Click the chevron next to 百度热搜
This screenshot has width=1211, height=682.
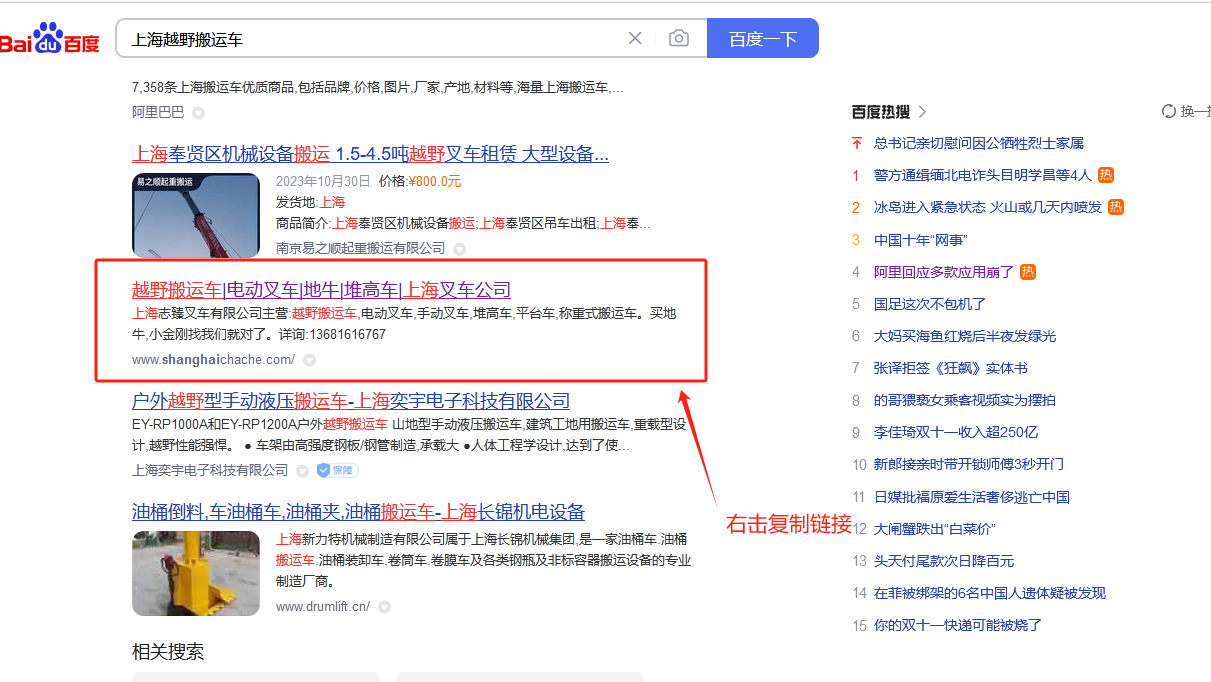pos(922,111)
